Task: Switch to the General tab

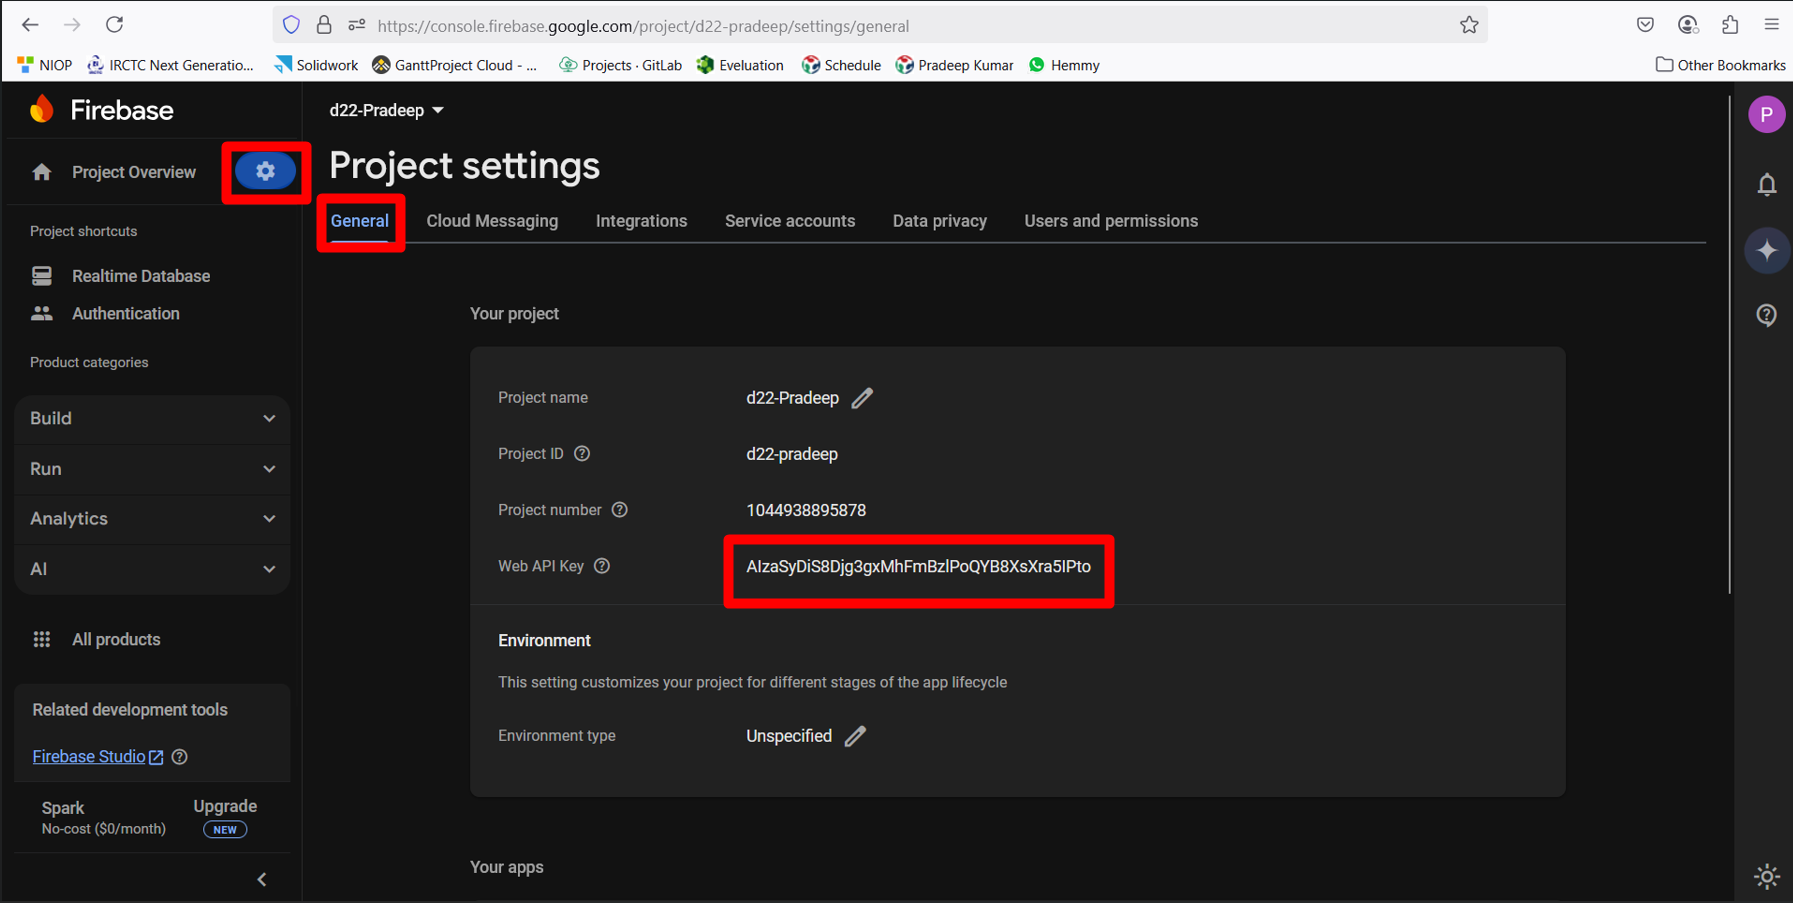Action: [360, 221]
